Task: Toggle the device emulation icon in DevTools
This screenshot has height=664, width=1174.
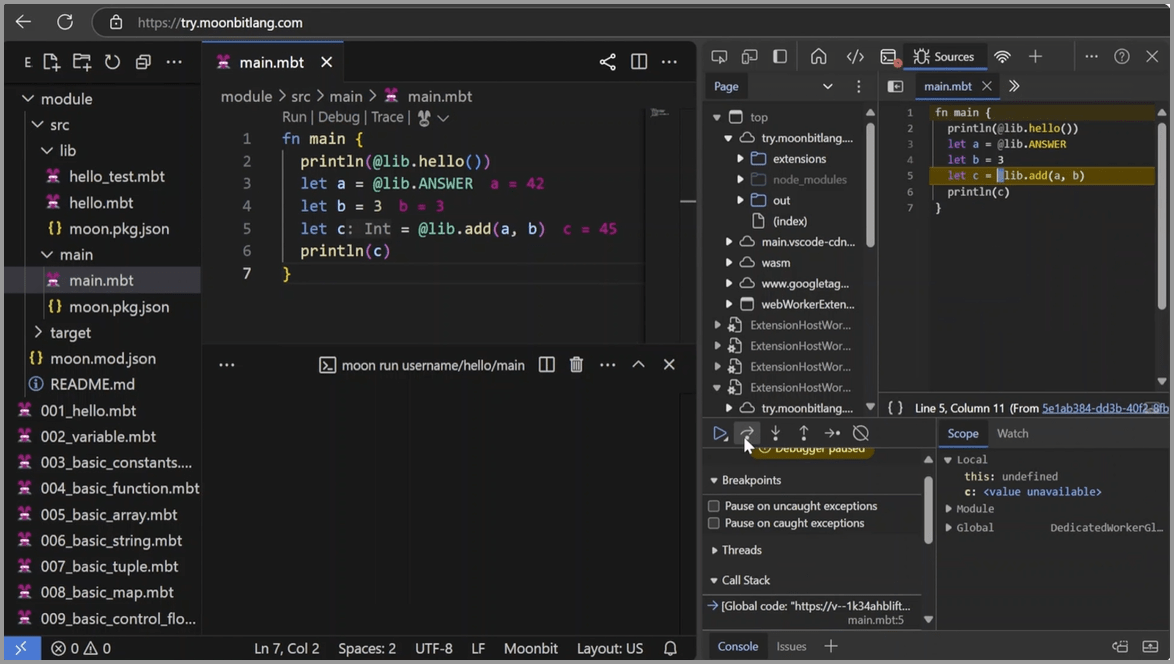Action: [749, 57]
